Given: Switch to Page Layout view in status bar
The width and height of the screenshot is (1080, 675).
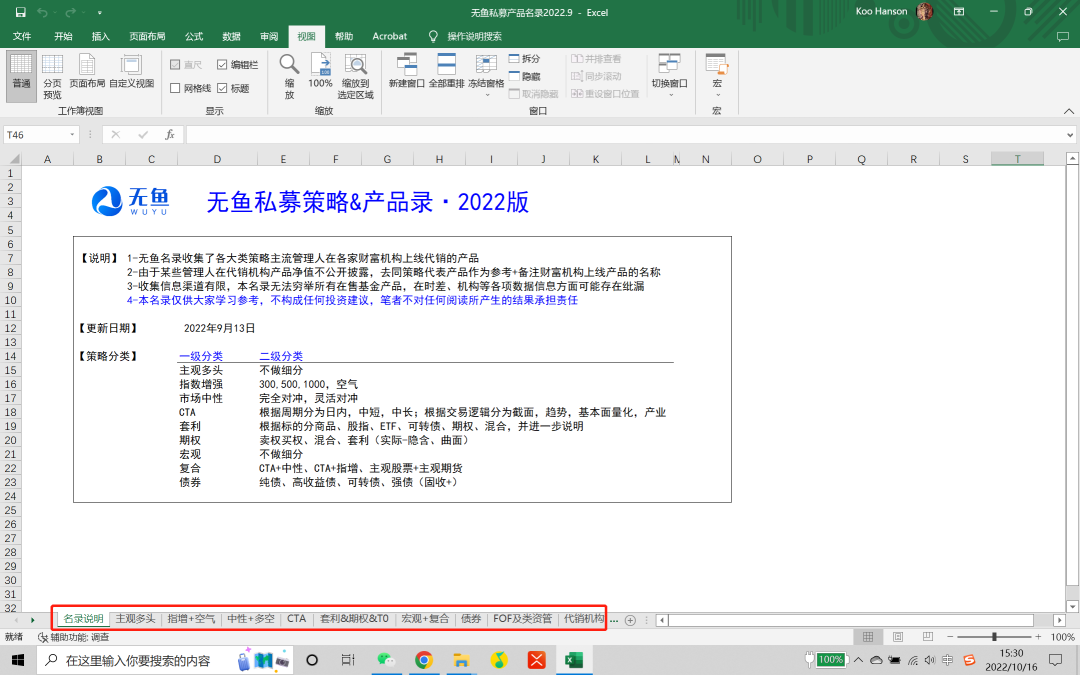Looking at the screenshot, I should click(x=897, y=637).
